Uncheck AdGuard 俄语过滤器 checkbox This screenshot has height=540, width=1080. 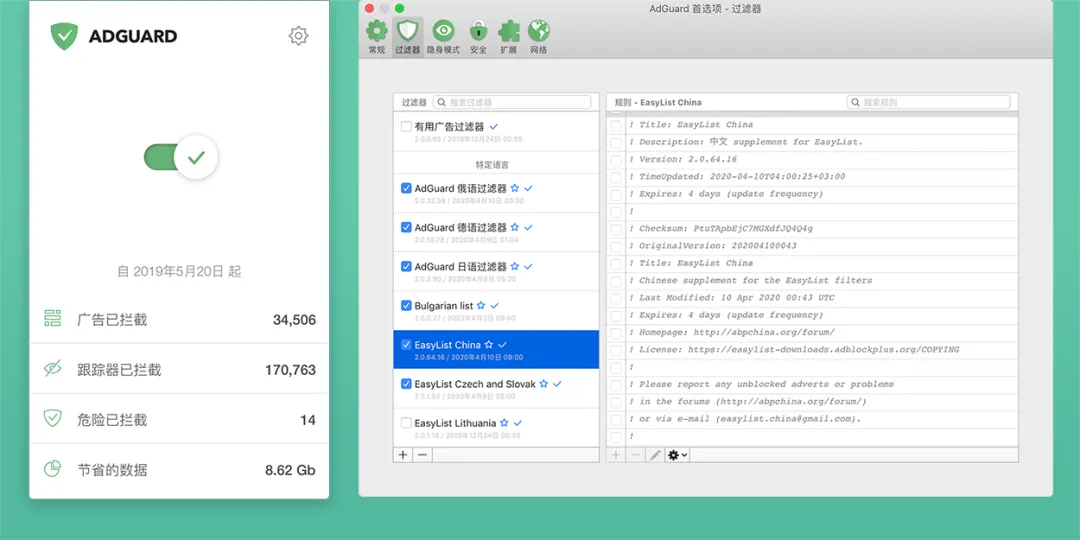tap(406, 188)
